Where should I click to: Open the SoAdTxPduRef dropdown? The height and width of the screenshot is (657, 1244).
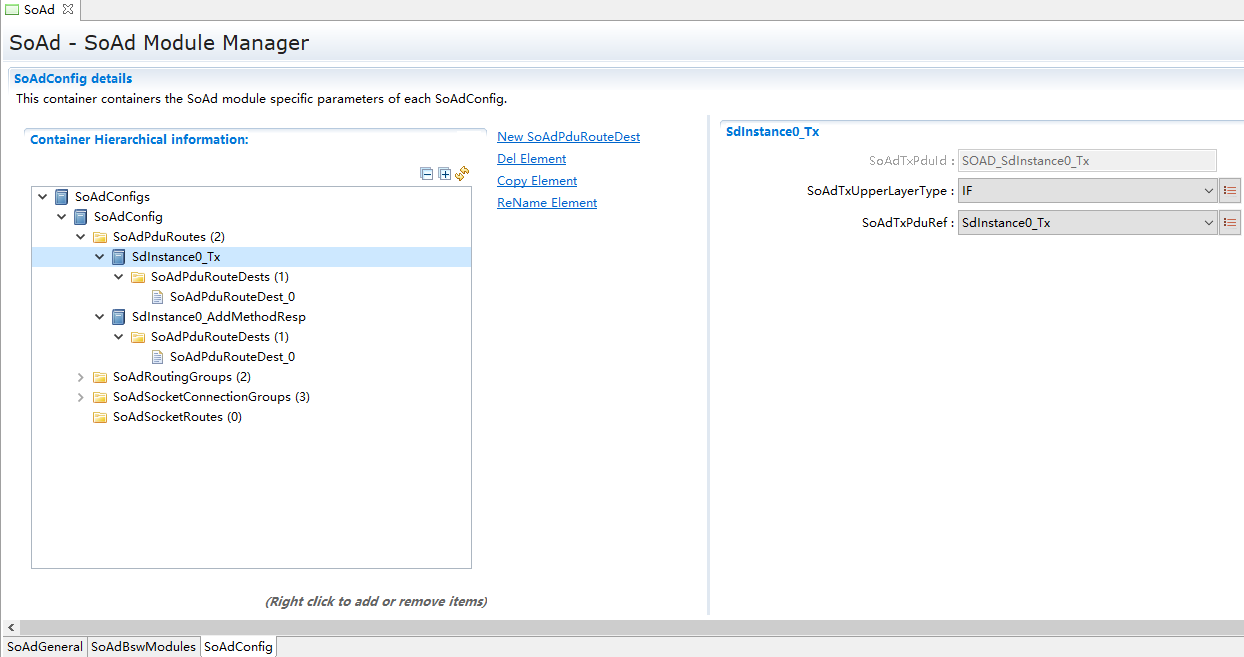pyautogui.click(x=1086, y=223)
